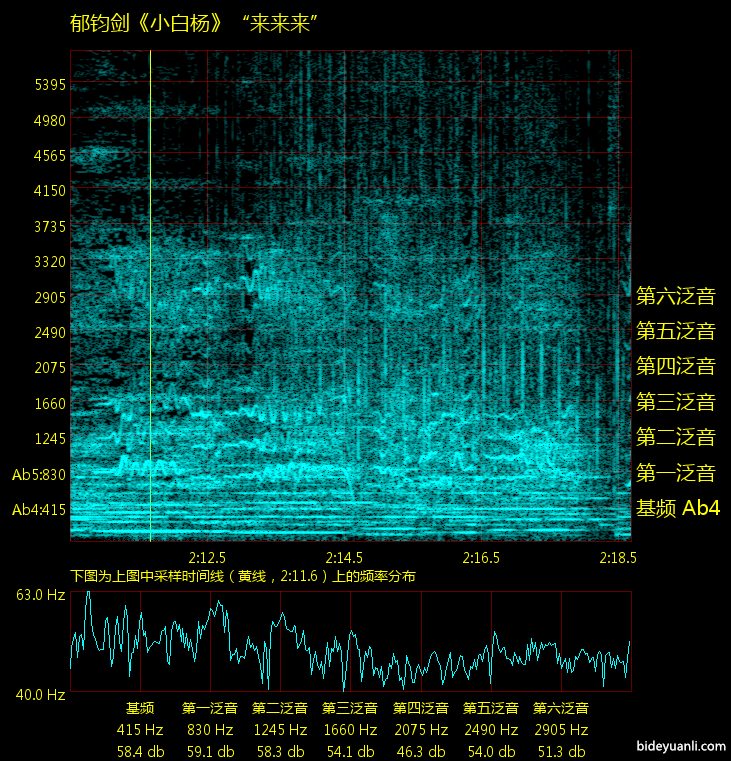The image size is (731, 761).
Task: Click the 59.1 db reading in bottom table
Action: click(x=210, y=751)
